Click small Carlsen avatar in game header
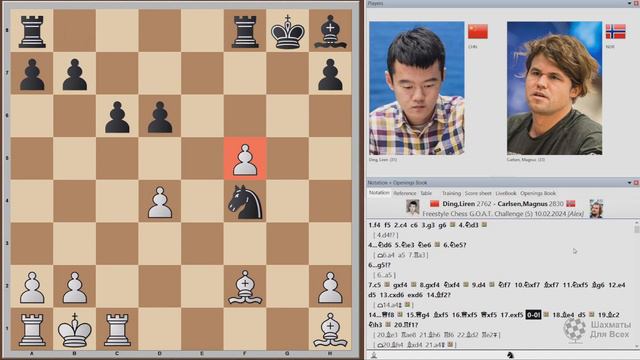Viewport: 640px width, 360px height. point(596,208)
